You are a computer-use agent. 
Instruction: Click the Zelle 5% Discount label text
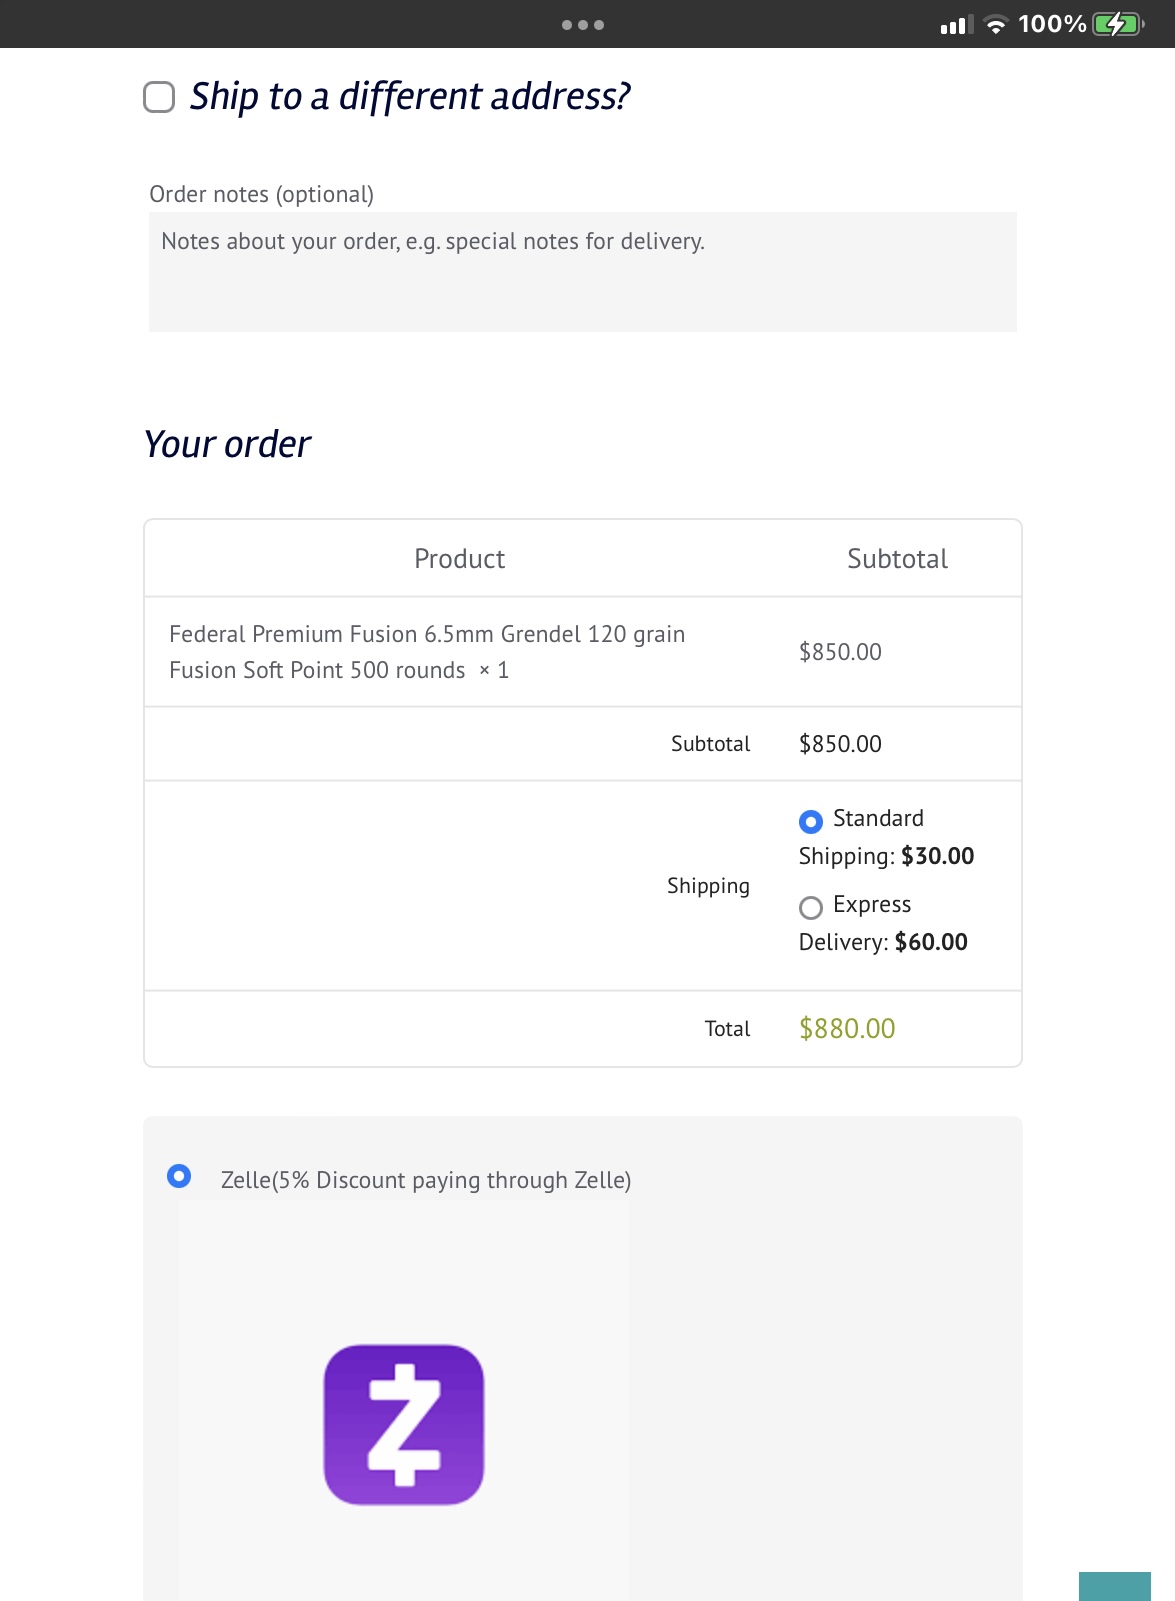coord(426,1180)
